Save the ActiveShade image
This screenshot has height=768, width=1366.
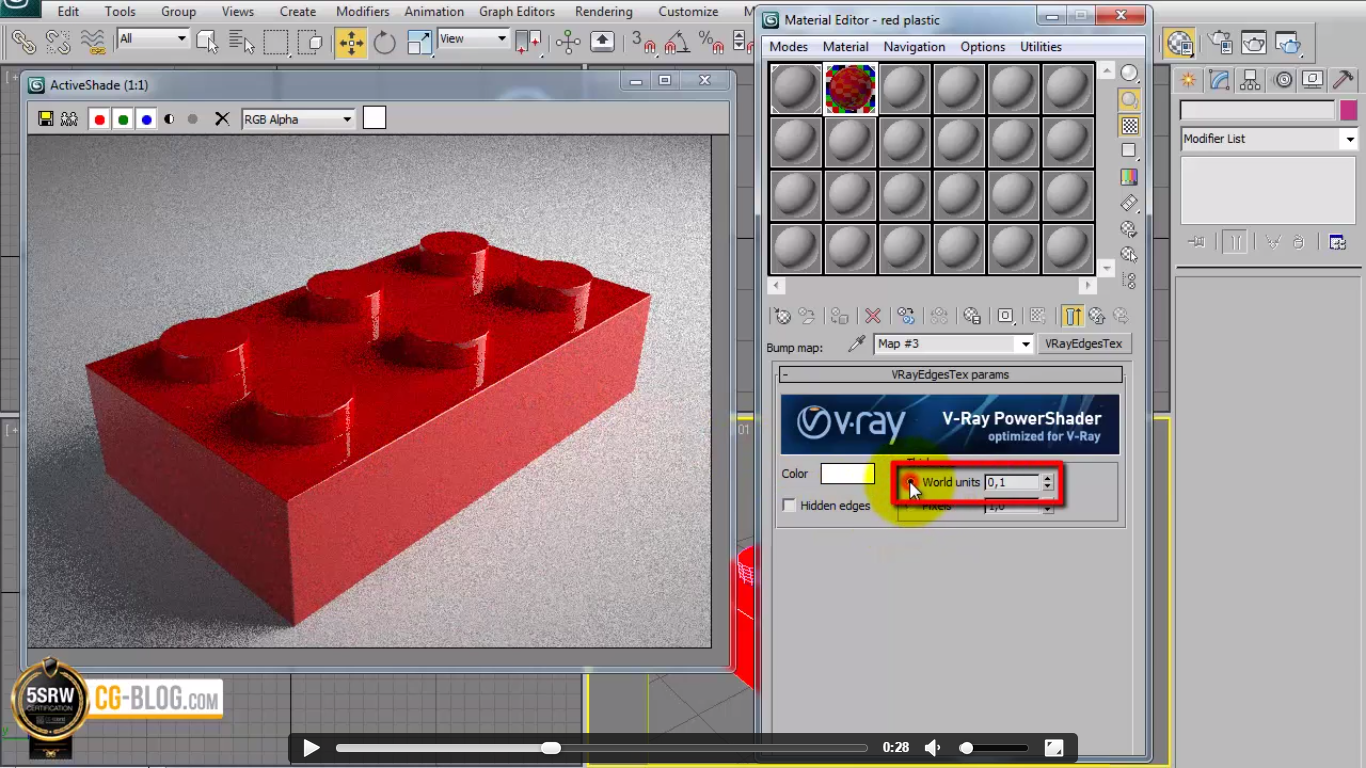tap(45, 119)
